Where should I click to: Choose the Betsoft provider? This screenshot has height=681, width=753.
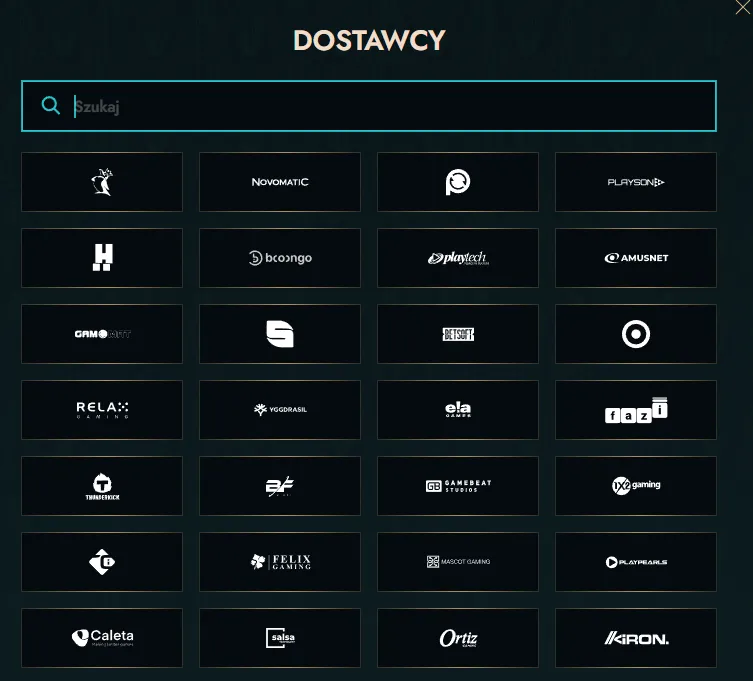click(x=458, y=334)
